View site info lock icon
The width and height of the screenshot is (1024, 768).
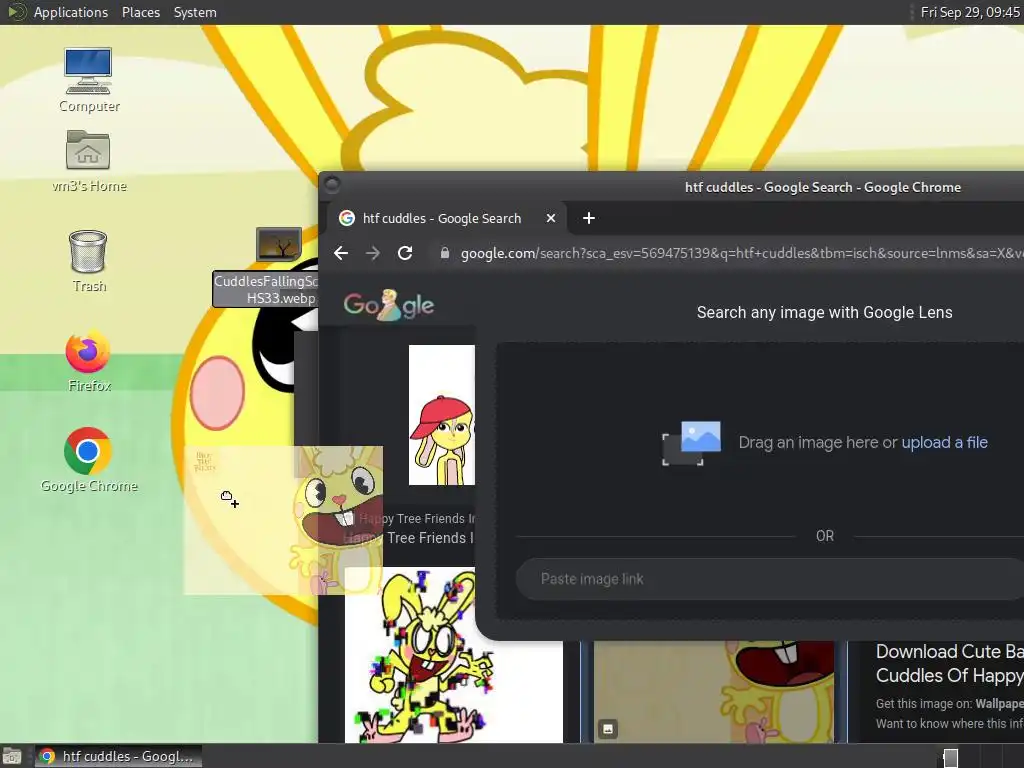(445, 253)
